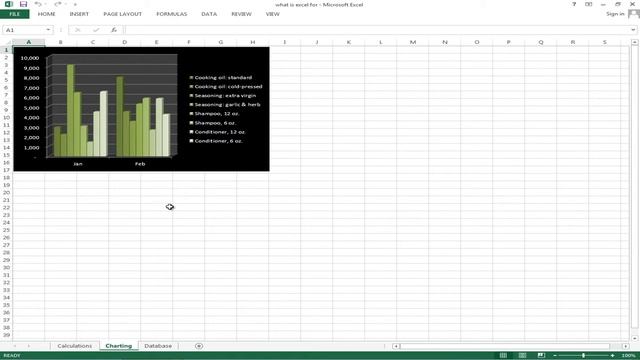The height and width of the screenshot is (360, 640).
Task: Click the formula bar Cancel X icon
Action: tap(78, 30)
